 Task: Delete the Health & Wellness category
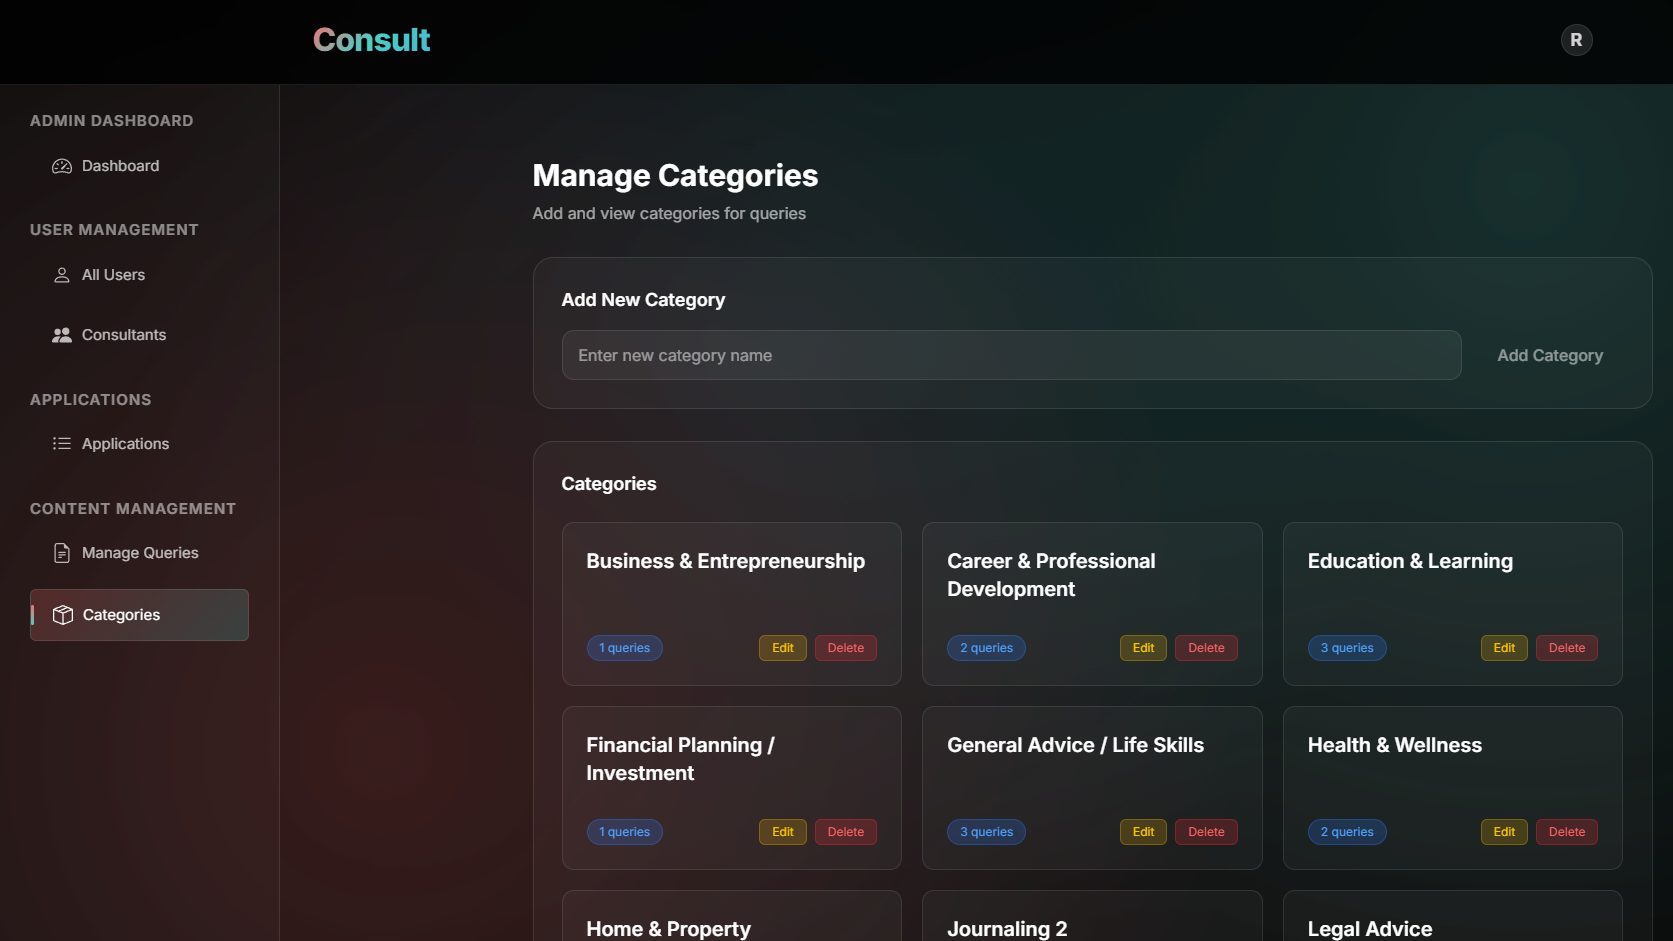click(1567, 832)
